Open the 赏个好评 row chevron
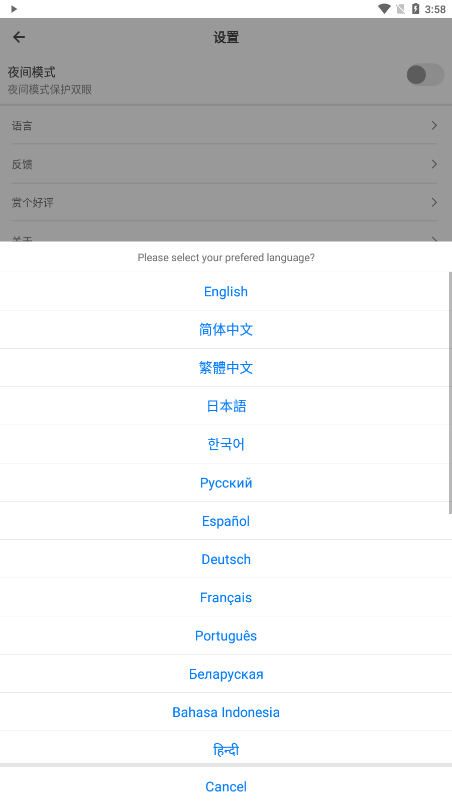Image resolution: width=452 pixels, height=805 pixels. point(434,202)
